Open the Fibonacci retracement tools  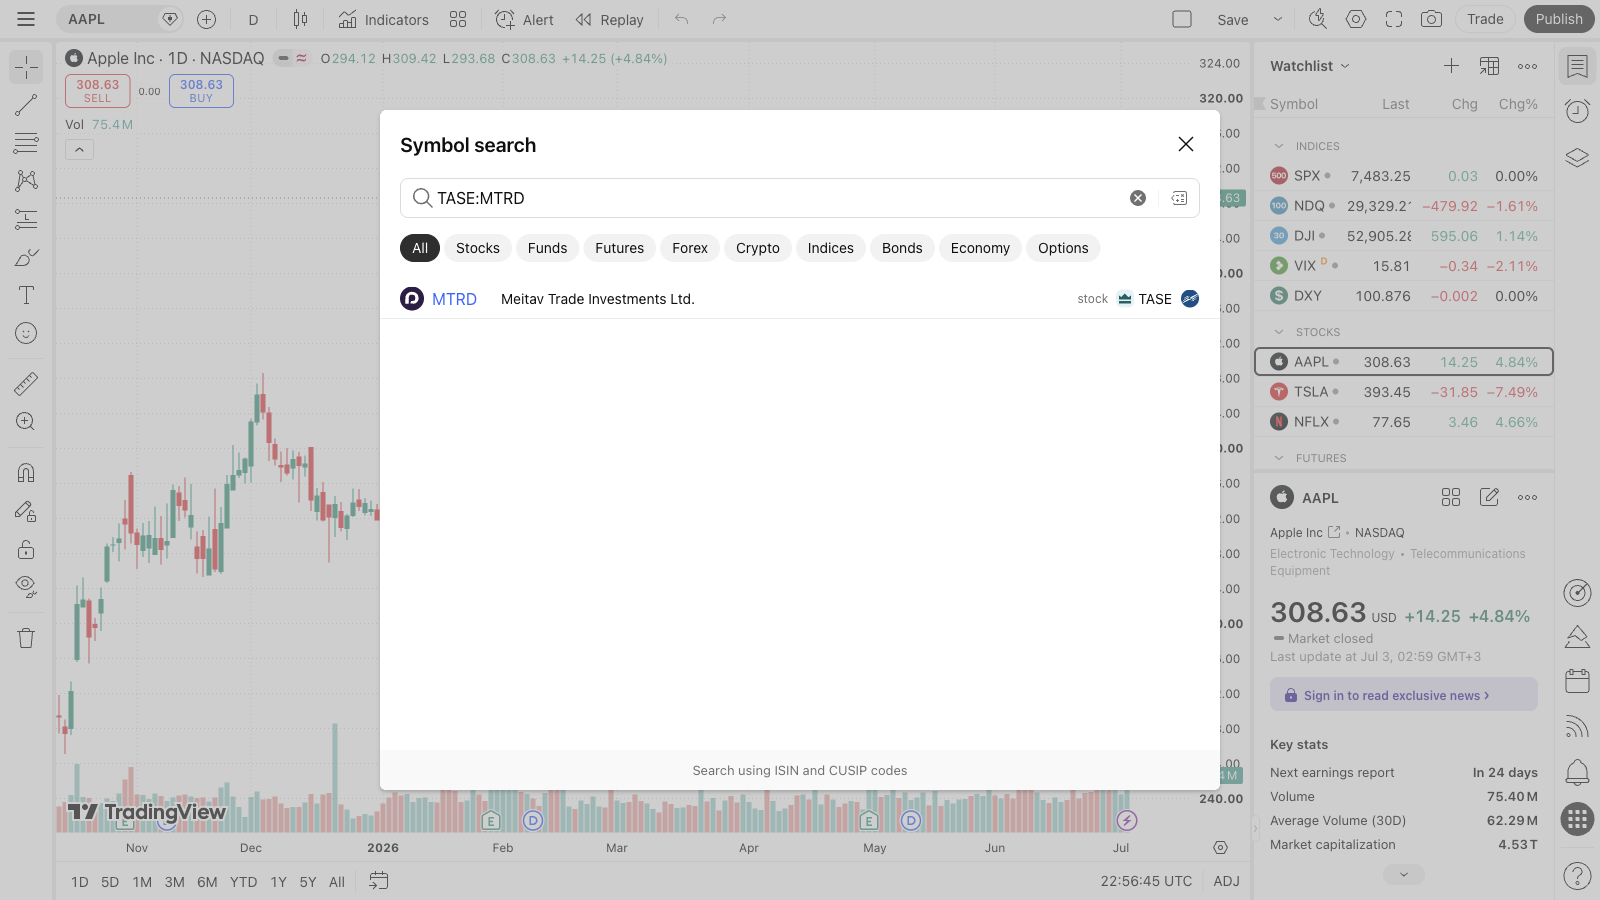[x=26, y=143]
